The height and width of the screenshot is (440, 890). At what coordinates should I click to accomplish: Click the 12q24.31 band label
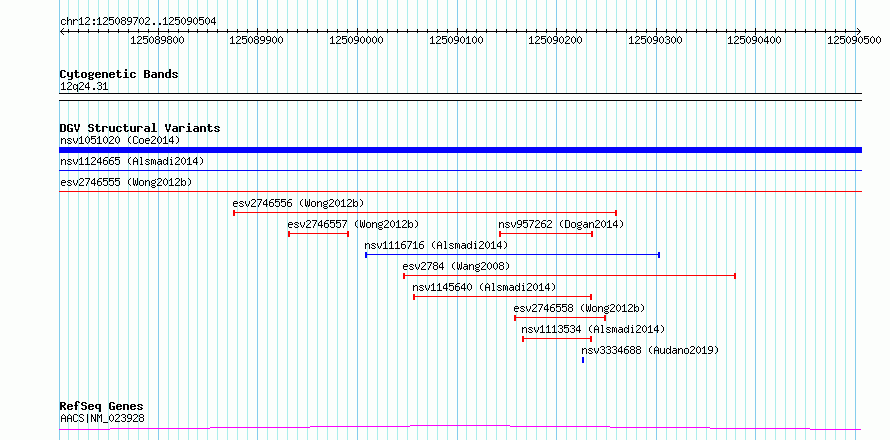click(84, 86)
